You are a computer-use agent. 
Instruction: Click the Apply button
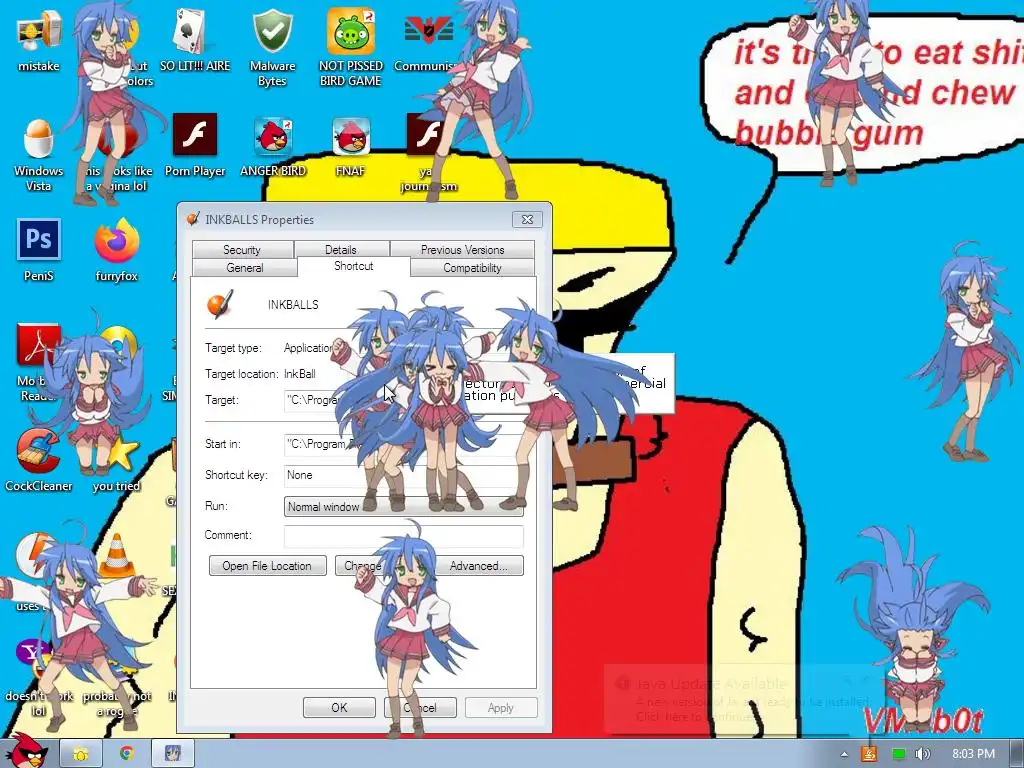click(x=501, y=707)
